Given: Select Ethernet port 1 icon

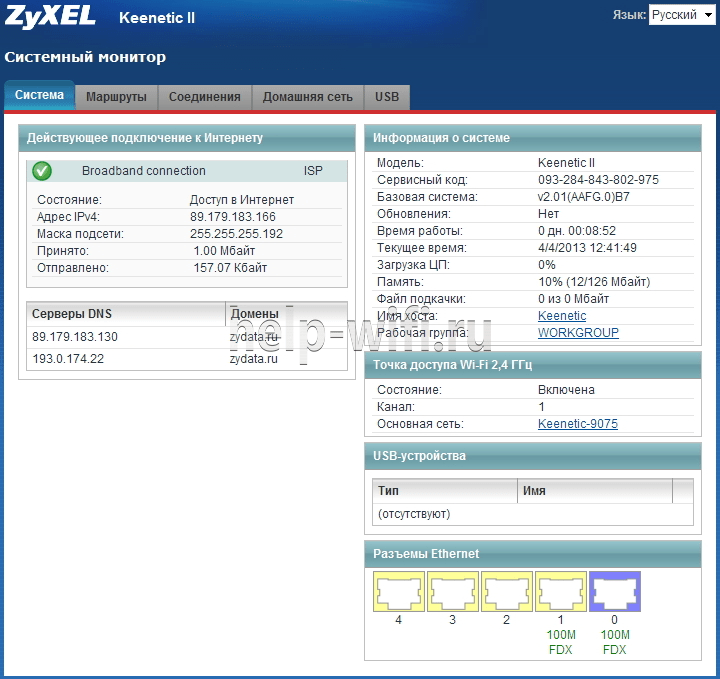Looking at the screenshot, I should pyautogui.click(x=561, y=591).
